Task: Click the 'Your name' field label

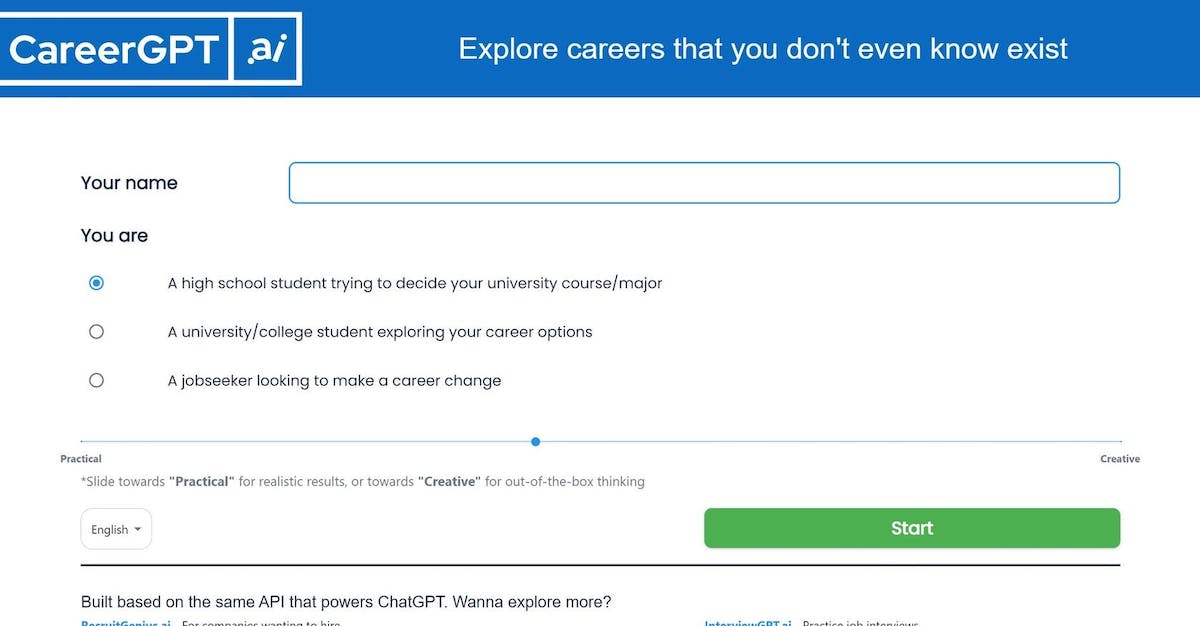Action: pyautogui.click(x=129, y=183)
